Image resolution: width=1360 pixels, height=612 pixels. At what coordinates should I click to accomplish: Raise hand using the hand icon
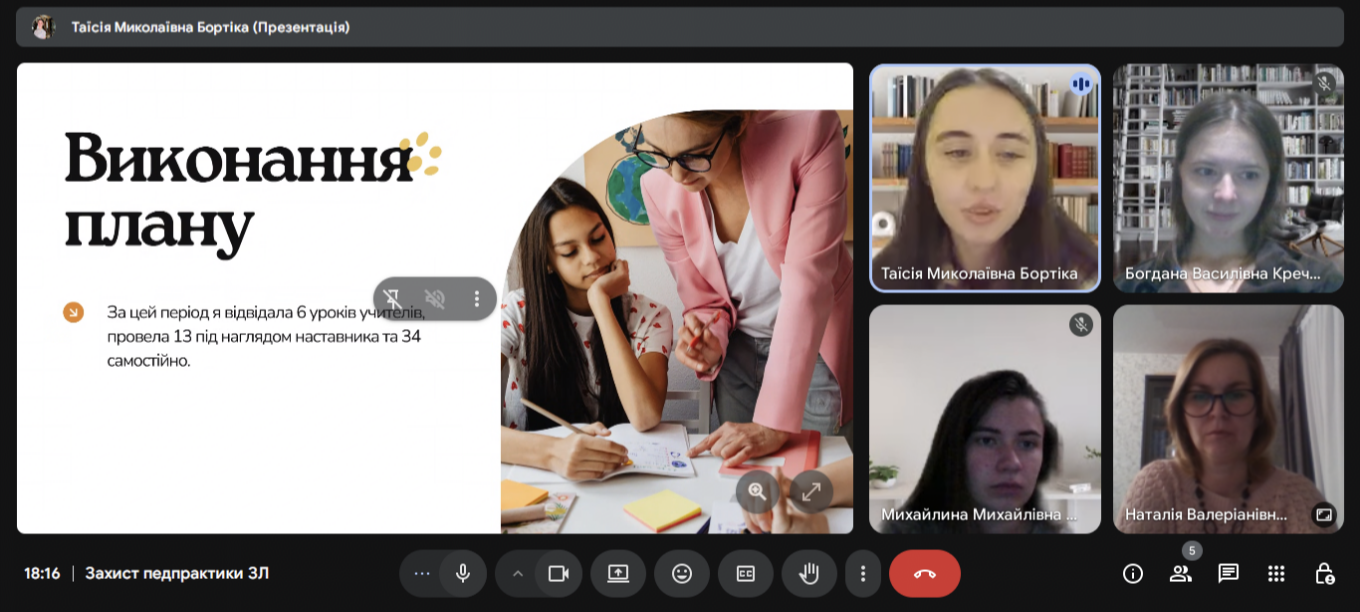click(x=809, y=573)
